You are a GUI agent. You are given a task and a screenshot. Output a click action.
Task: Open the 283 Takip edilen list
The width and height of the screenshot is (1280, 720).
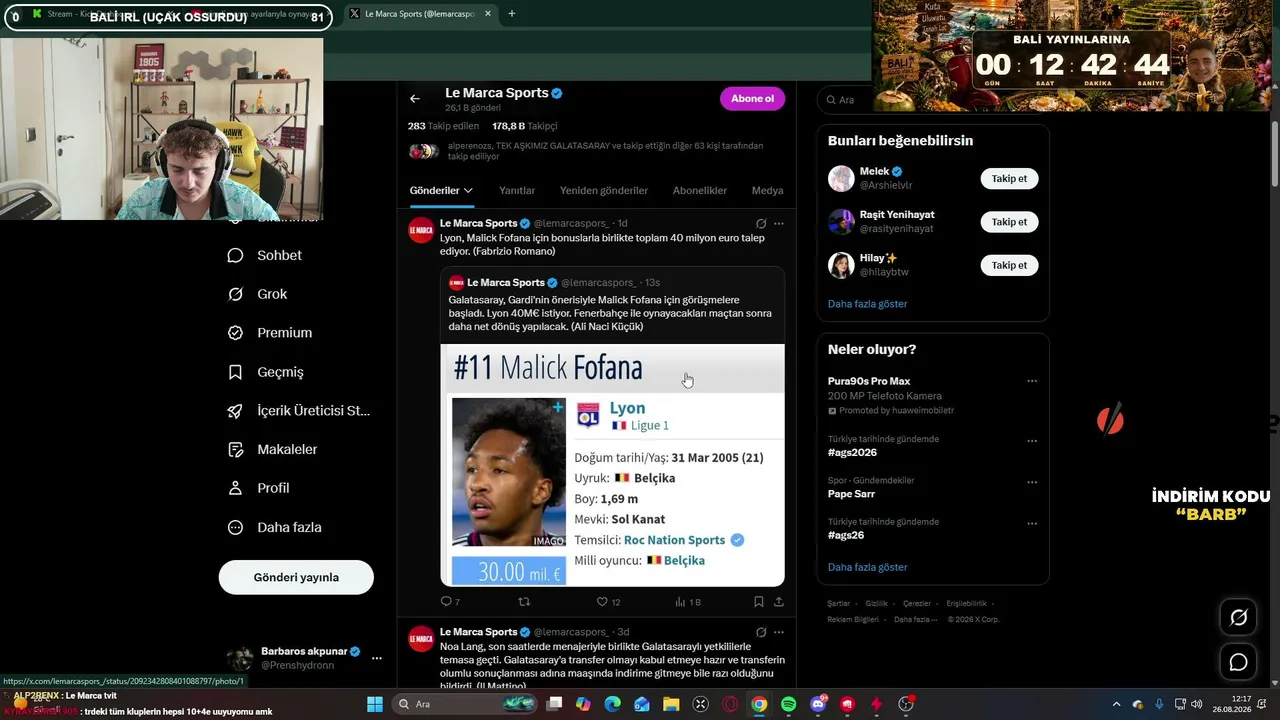pyautogui.click(x=444, y=126)
